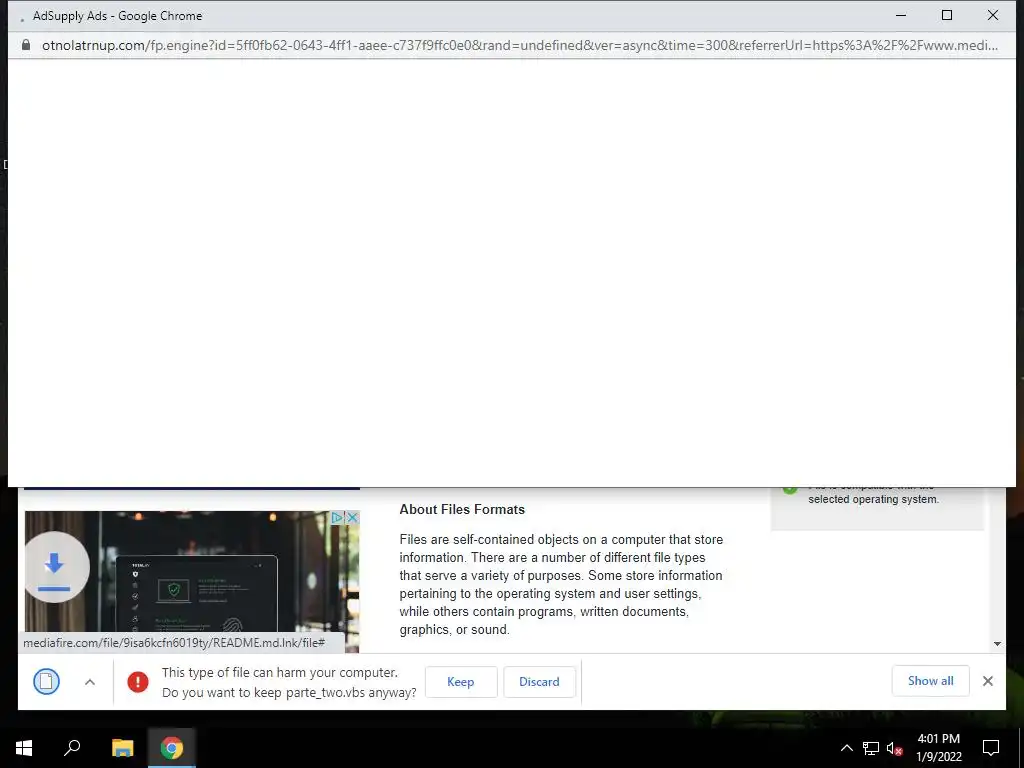Close the downloads bar
Image resolution: width=1024 pixels, height=768 pixels.
pyautogui.click(x=987, y=681)
